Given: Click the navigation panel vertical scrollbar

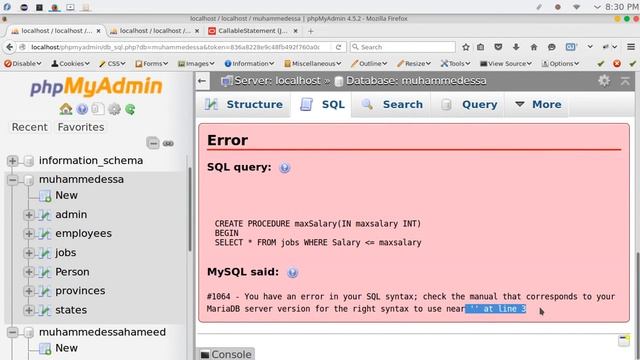Looking at the screenshot, I should (190, 209).
